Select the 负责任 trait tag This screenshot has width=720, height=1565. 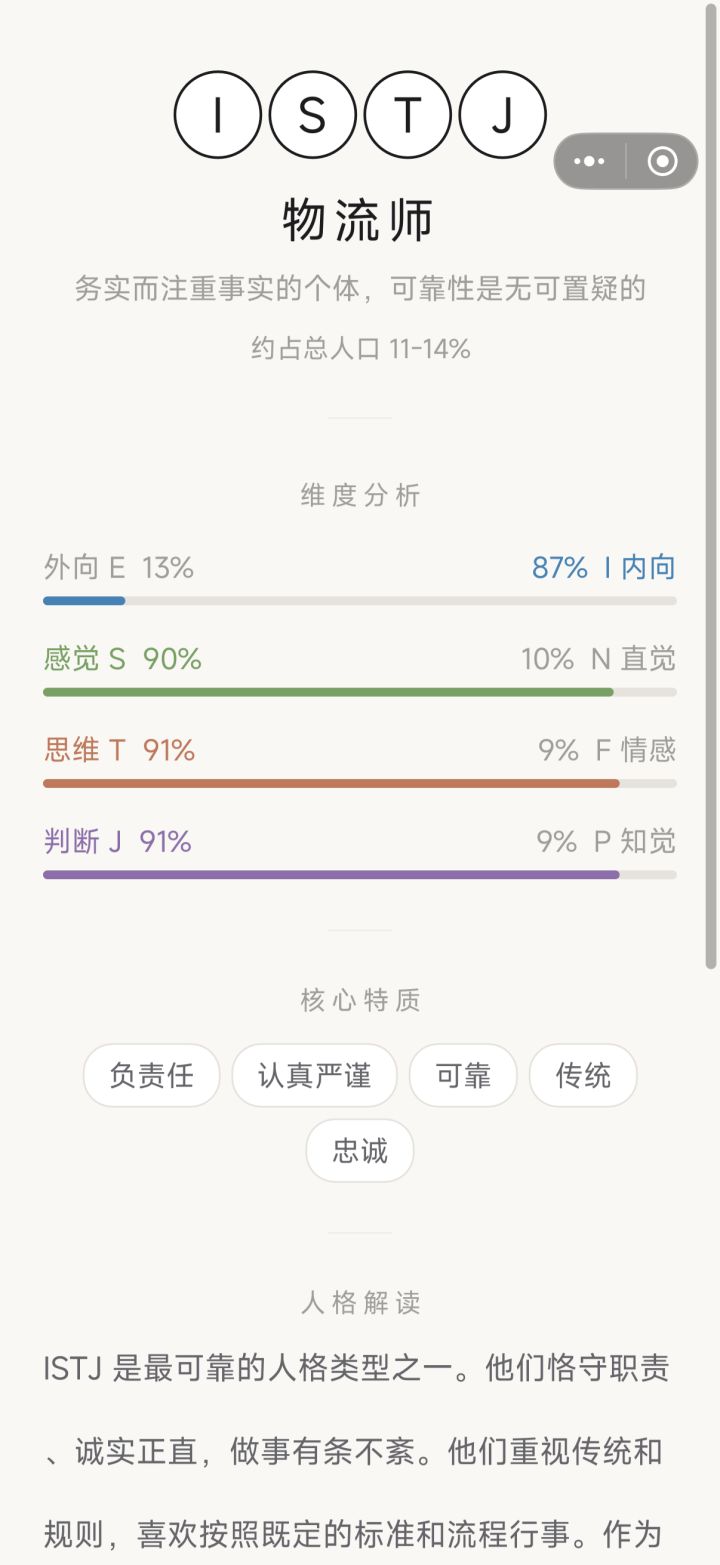pos(151,1075)
